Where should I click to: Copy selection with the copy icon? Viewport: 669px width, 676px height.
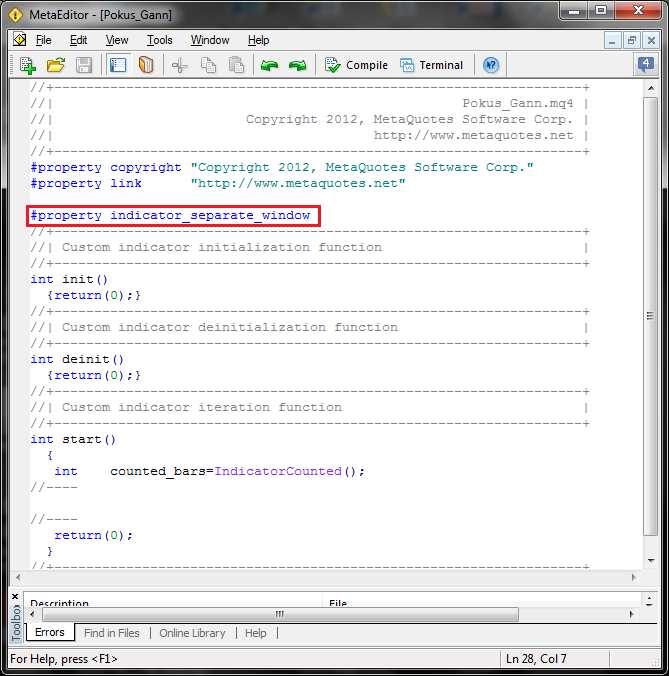point(208,66)
